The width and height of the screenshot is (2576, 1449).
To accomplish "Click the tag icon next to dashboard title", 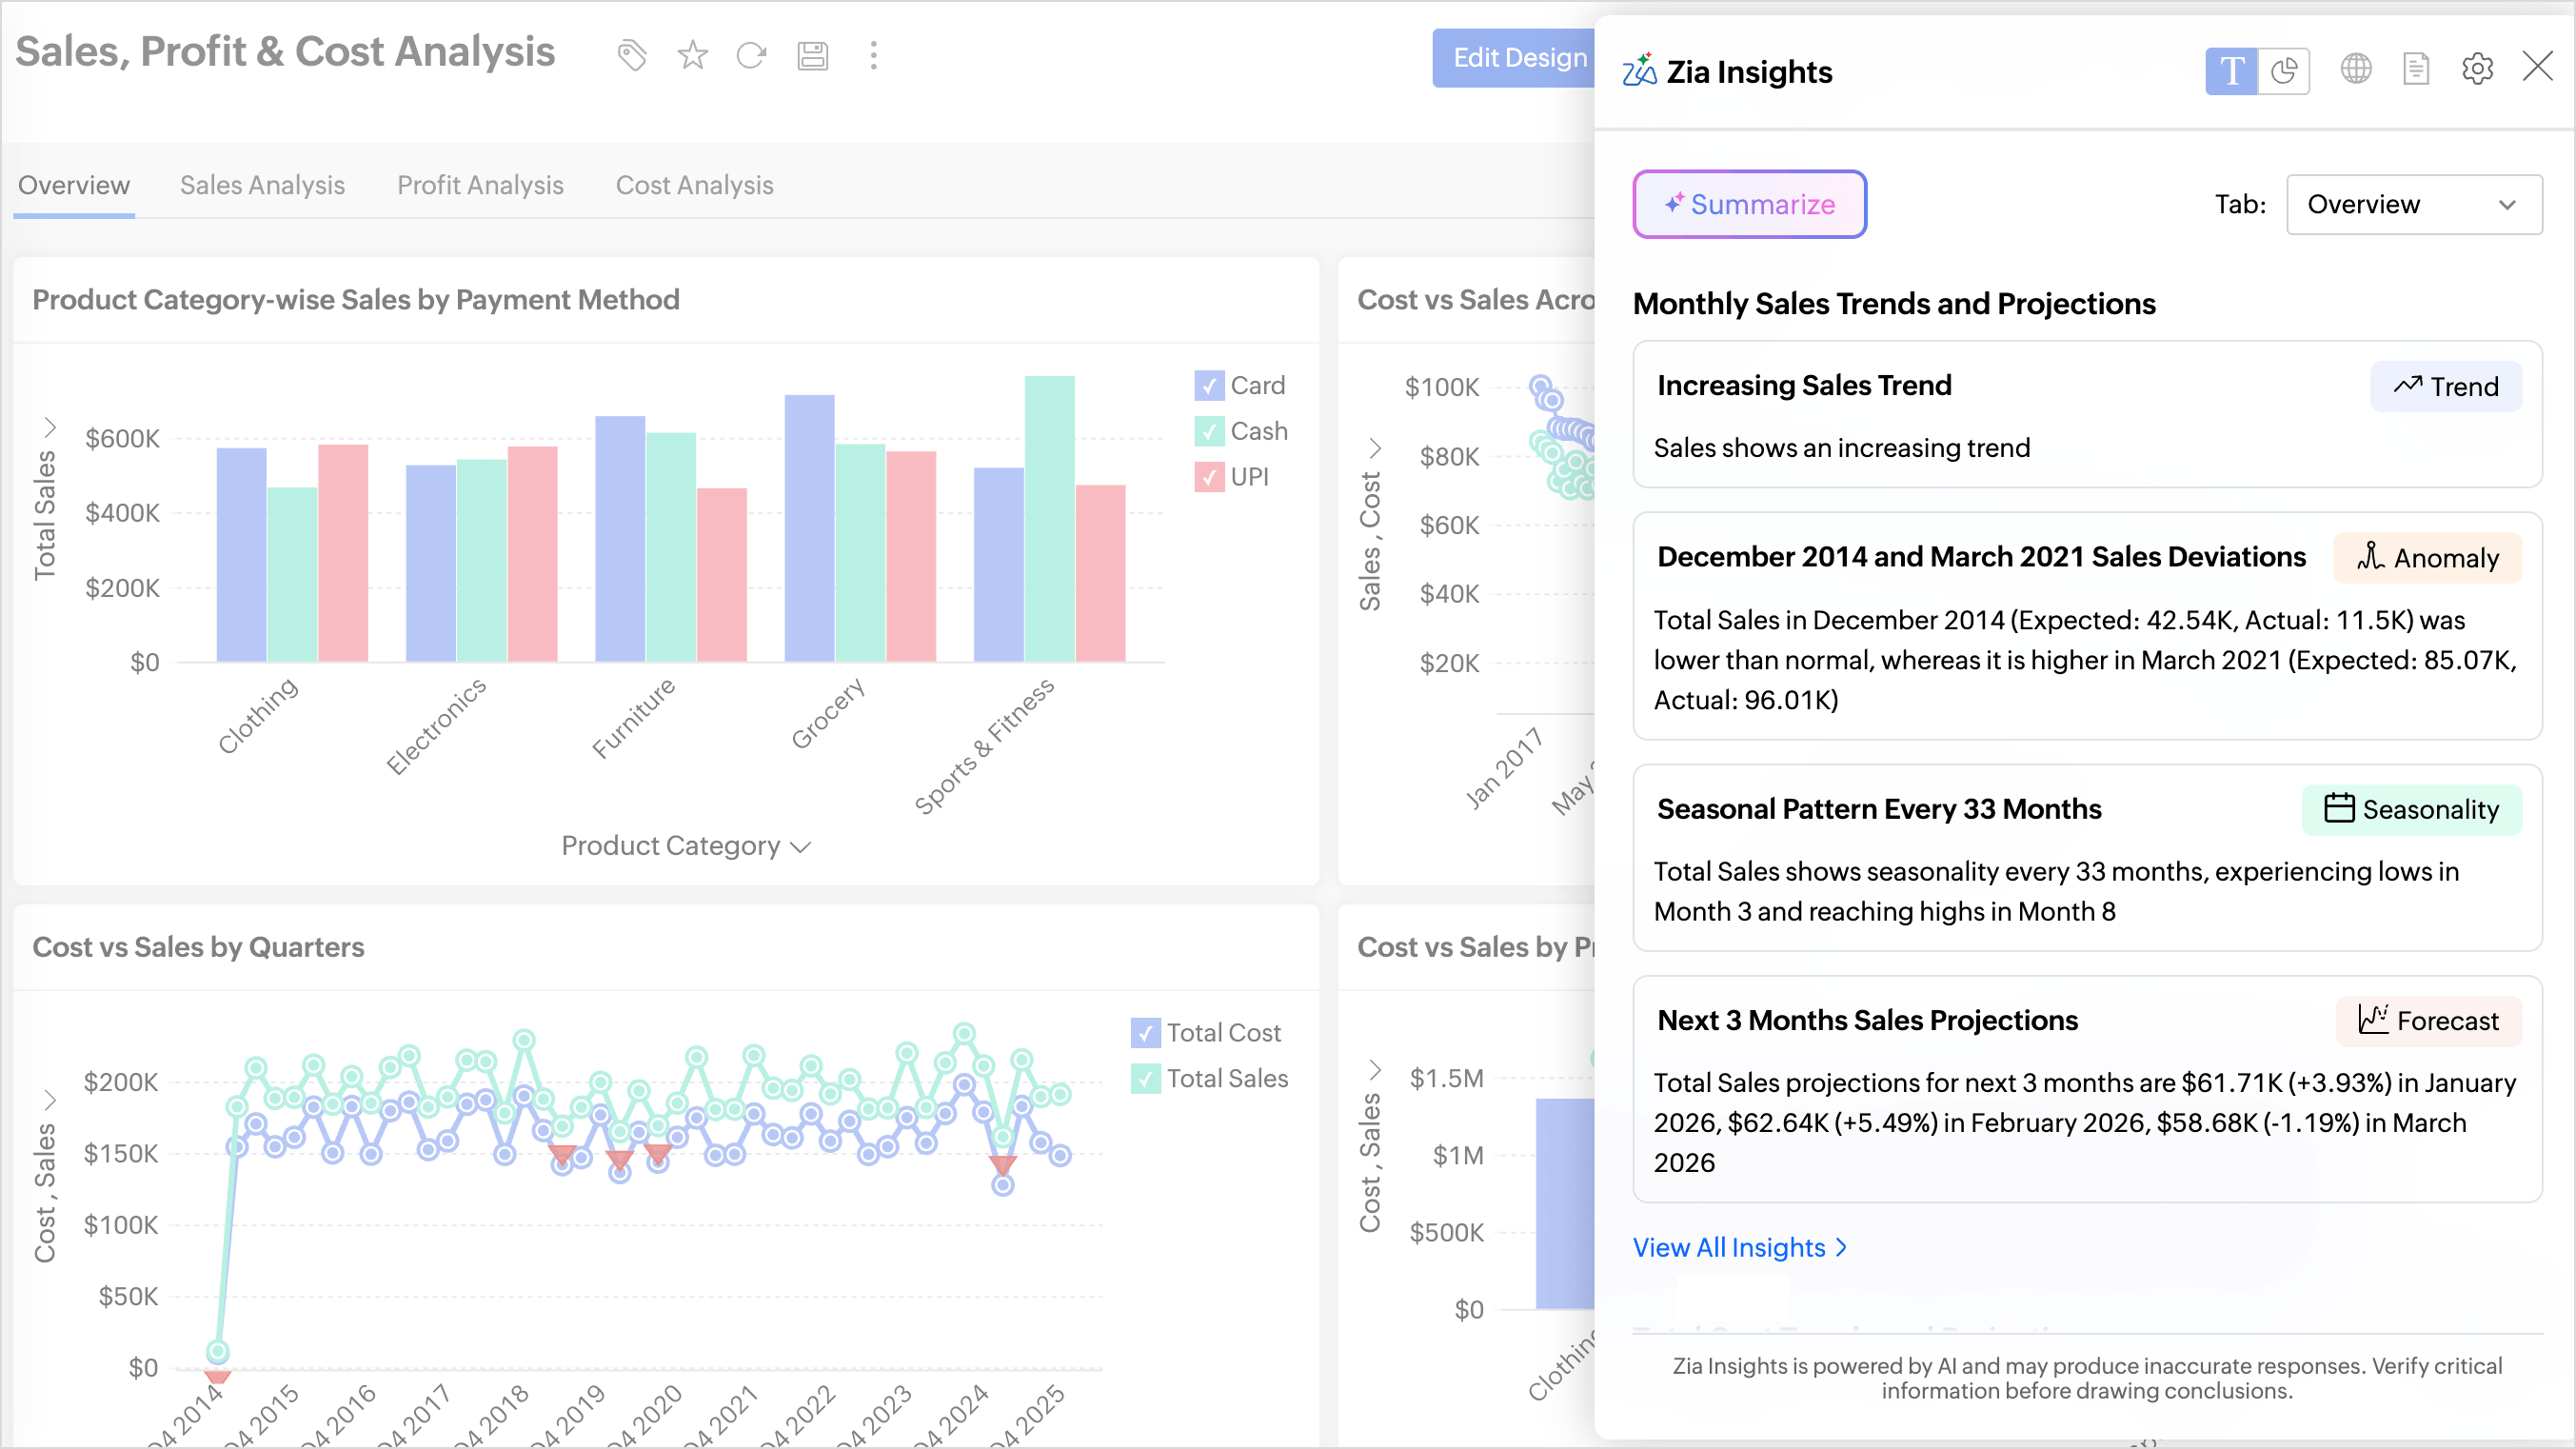I will point(632,56).
